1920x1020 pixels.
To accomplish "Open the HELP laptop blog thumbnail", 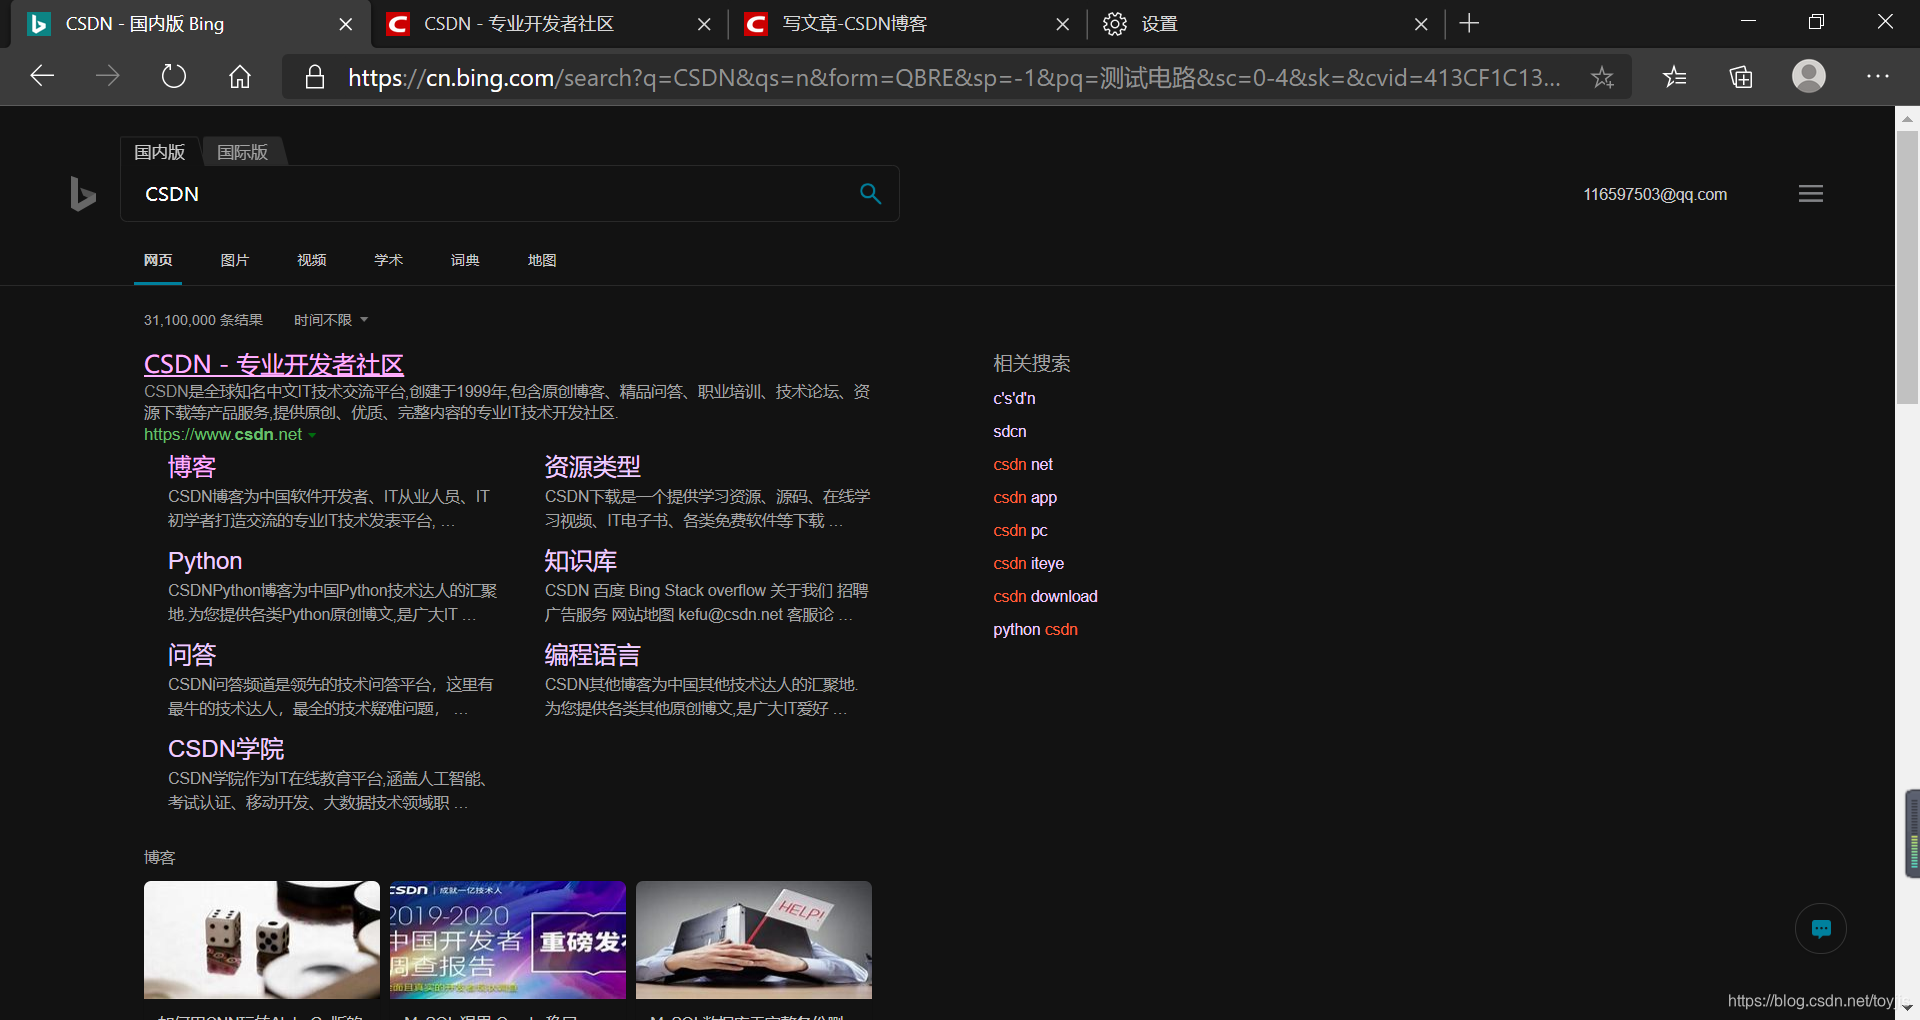I will 754,940.
